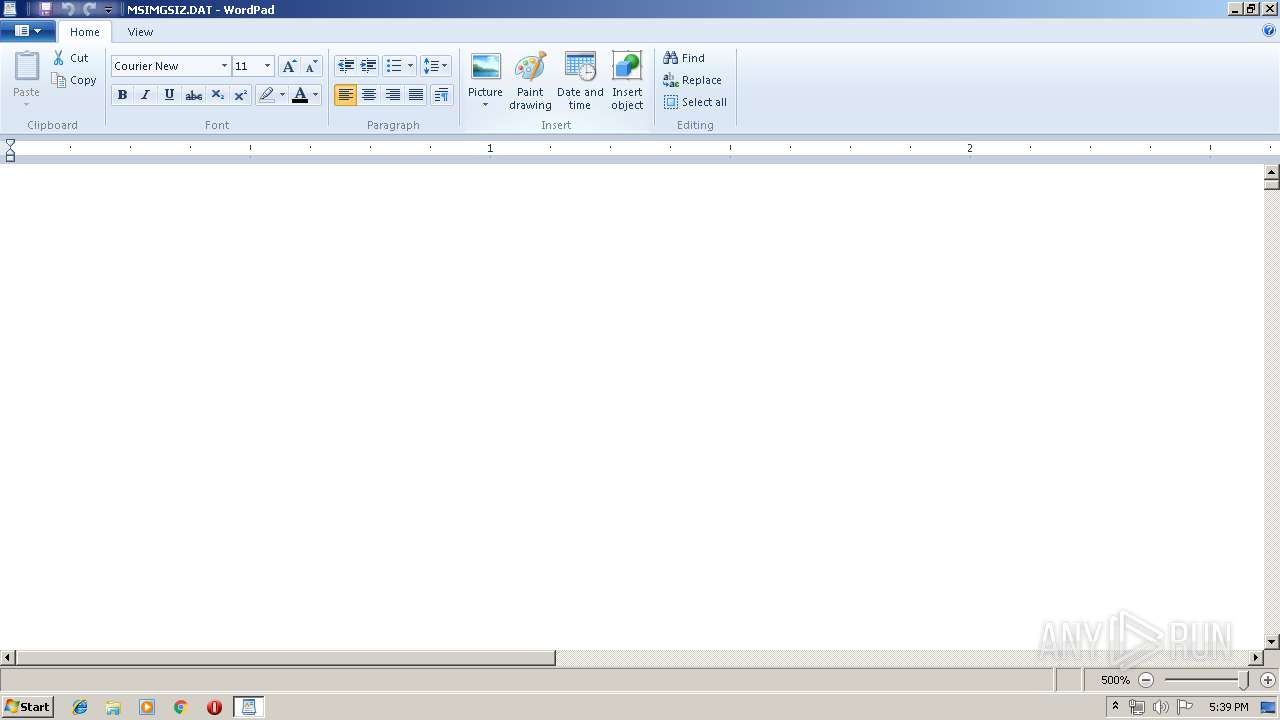
Task: Click the Paste clipboard icon
Action: click(x=26, y=67)
